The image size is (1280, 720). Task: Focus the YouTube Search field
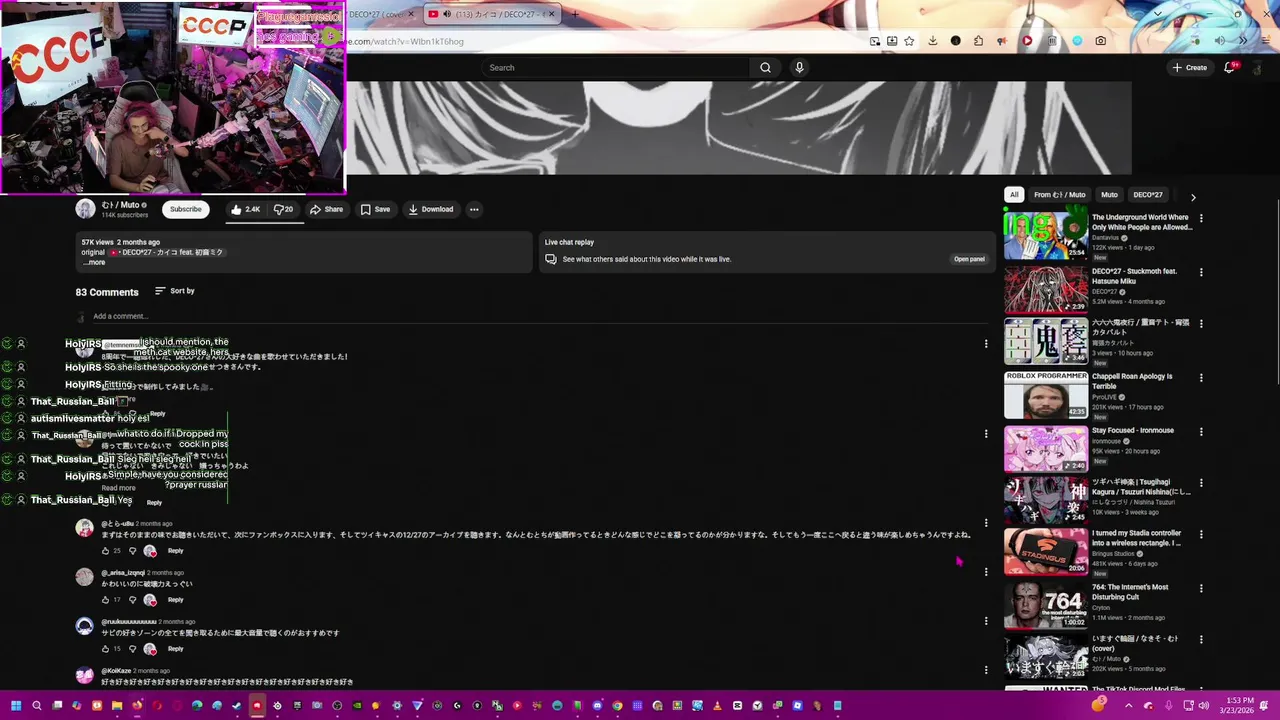(x=615, y=67)
